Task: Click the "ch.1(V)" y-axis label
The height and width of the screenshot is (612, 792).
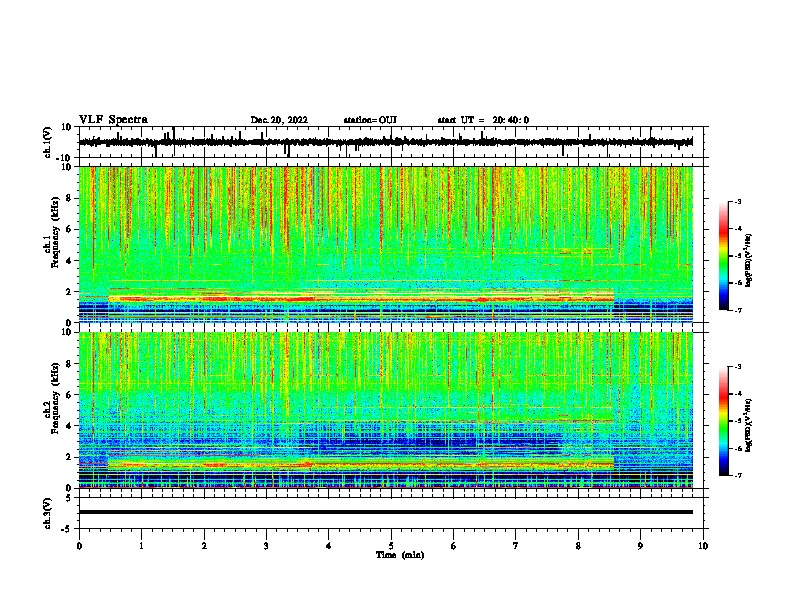Action: pos(48,142)
